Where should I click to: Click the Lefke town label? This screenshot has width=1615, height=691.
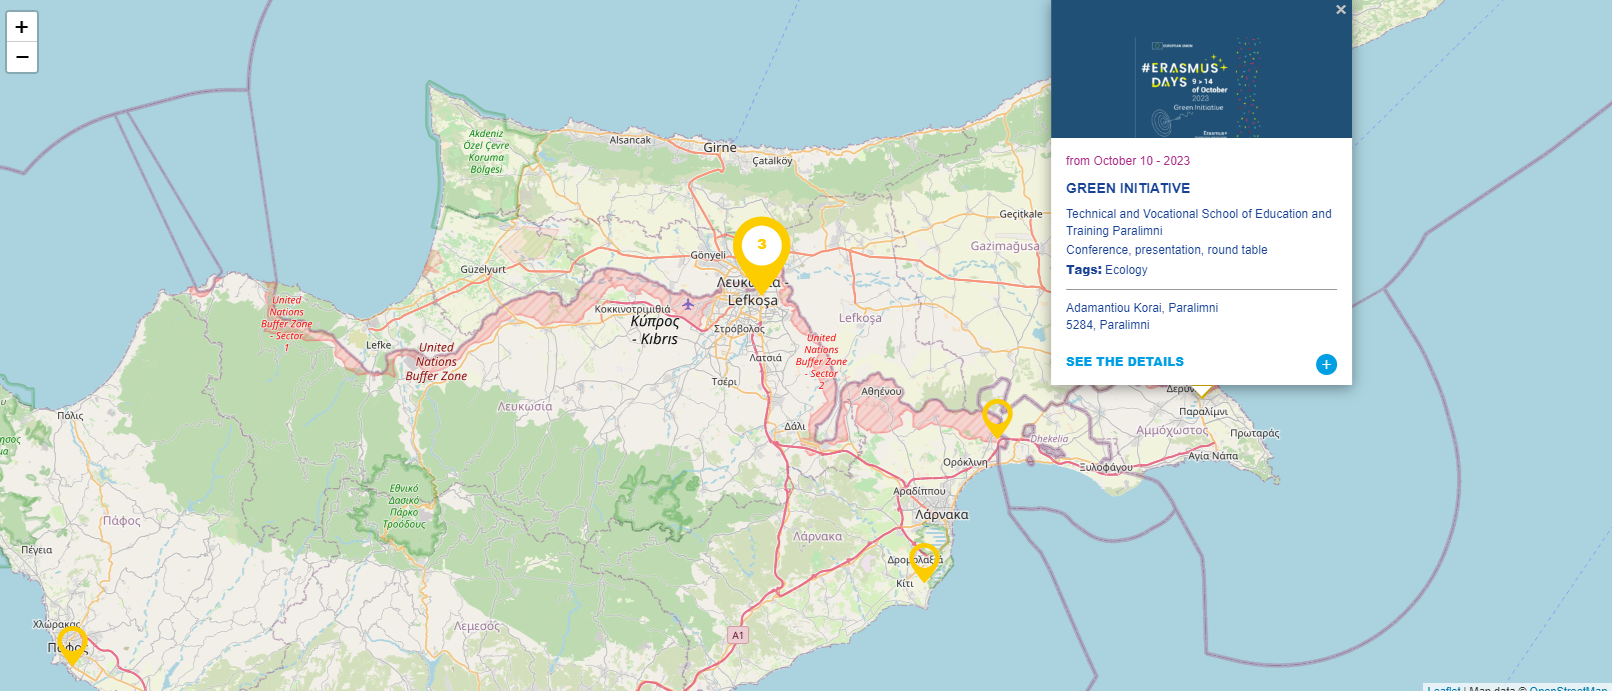[x=379, y=345]
